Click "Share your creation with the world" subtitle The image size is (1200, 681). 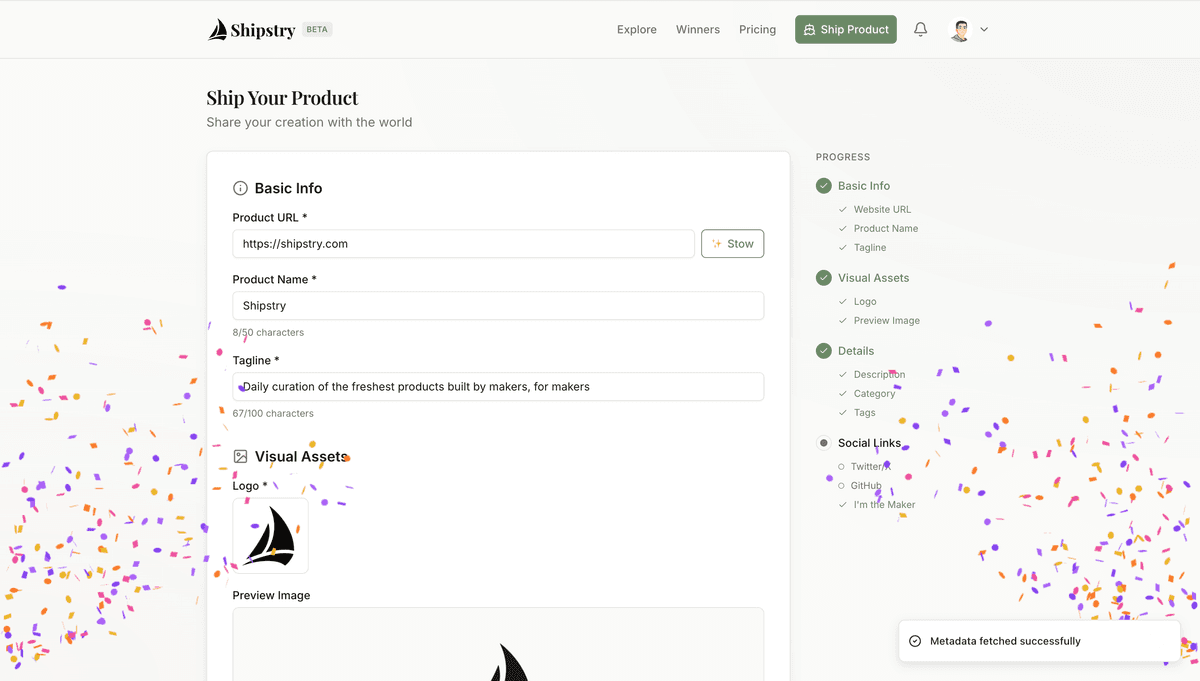pyautogui.click(x=309, y=122)
